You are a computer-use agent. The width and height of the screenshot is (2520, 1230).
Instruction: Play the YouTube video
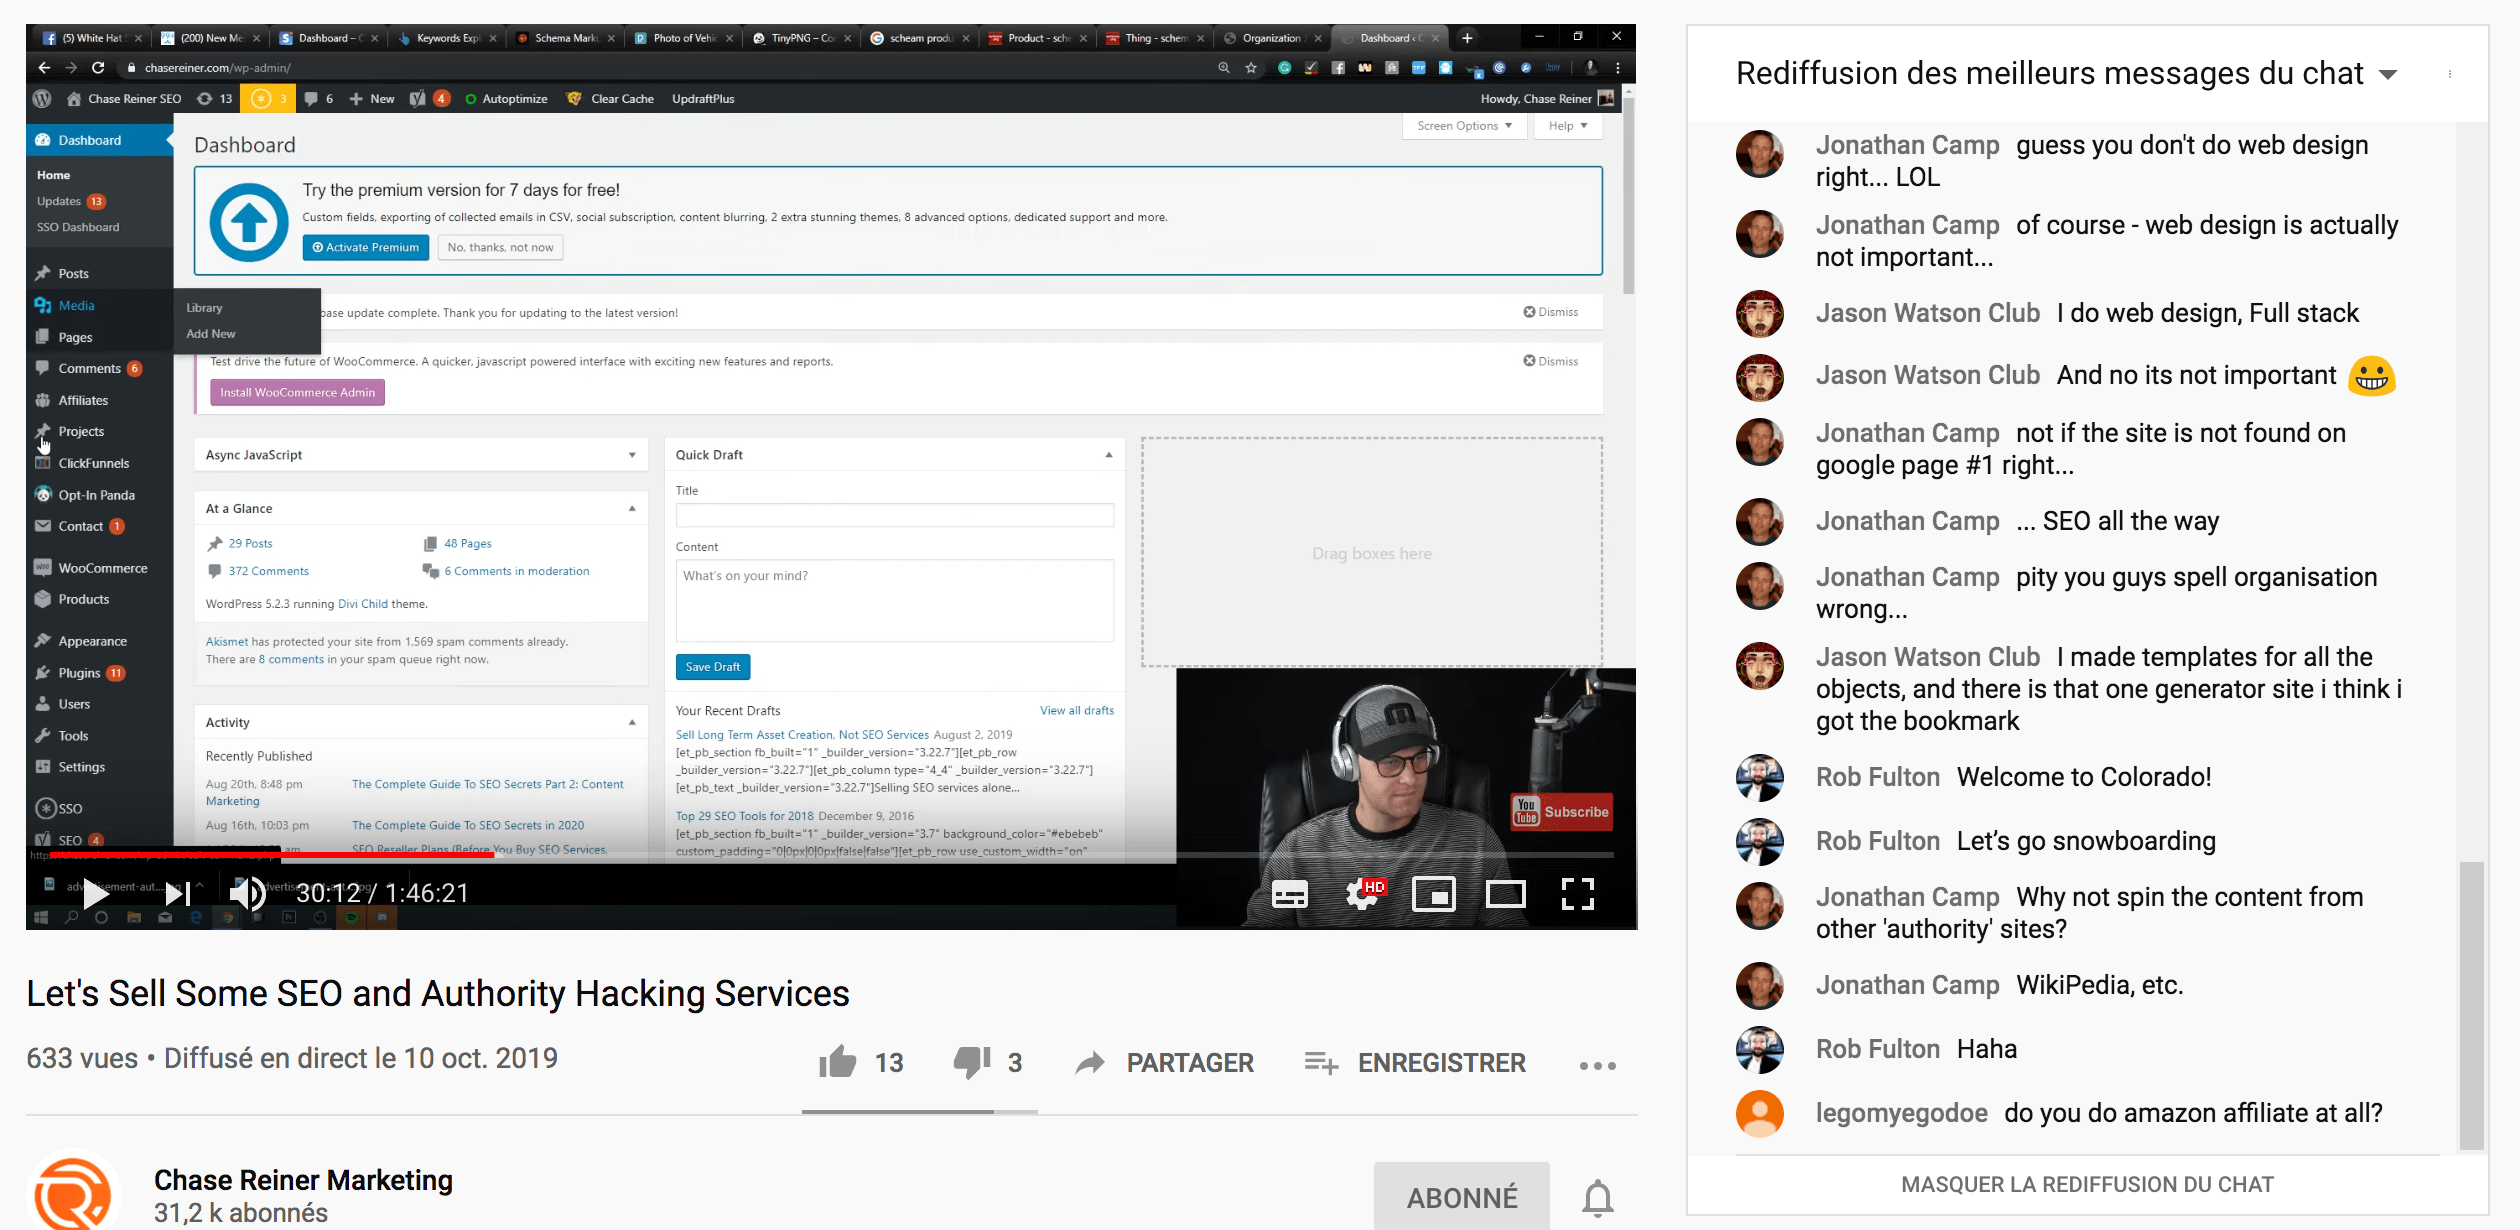96,894
